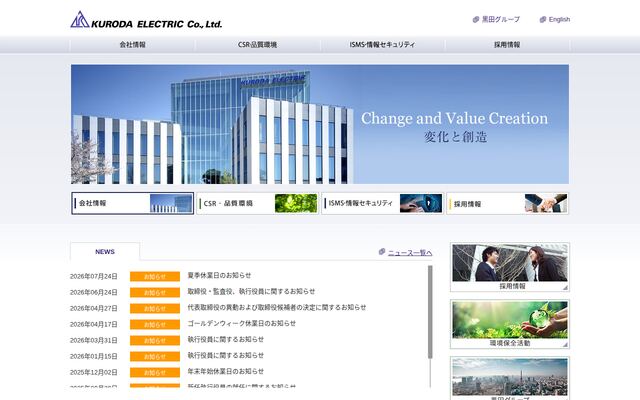
Task: Click the orange お知らせ tag for 2026年04月17日
Action: click(x=155, y=324)
